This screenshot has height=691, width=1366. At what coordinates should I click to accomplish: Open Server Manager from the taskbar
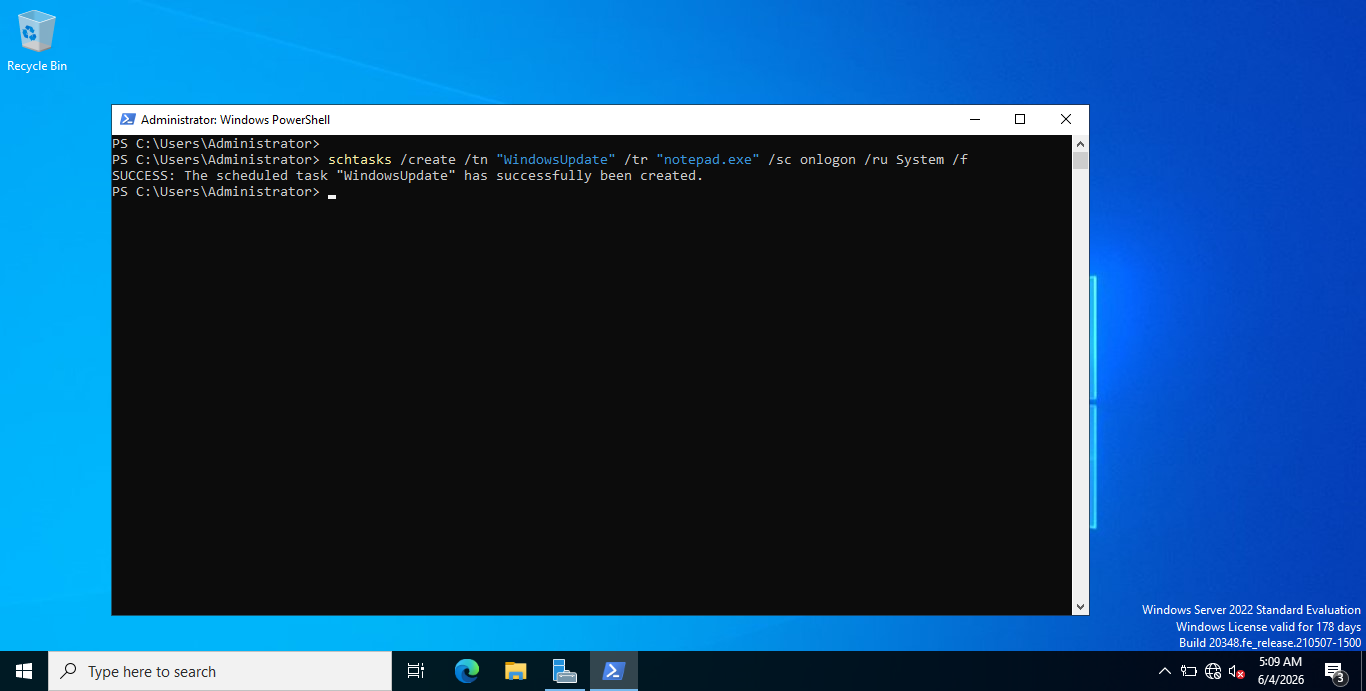click(x=565, y=671)
